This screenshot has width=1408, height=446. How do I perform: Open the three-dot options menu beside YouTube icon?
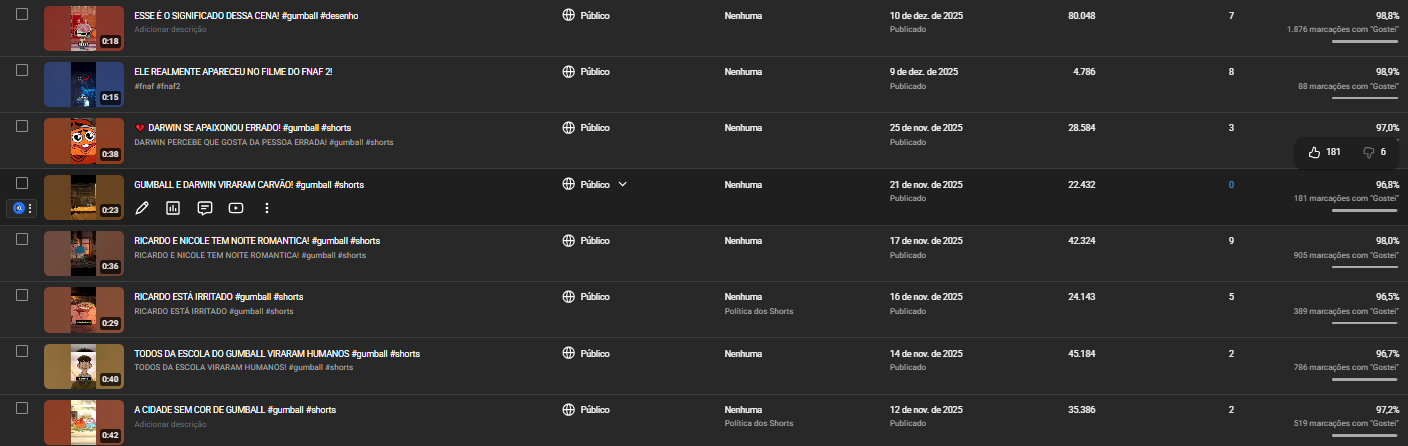tap(267, 208)
